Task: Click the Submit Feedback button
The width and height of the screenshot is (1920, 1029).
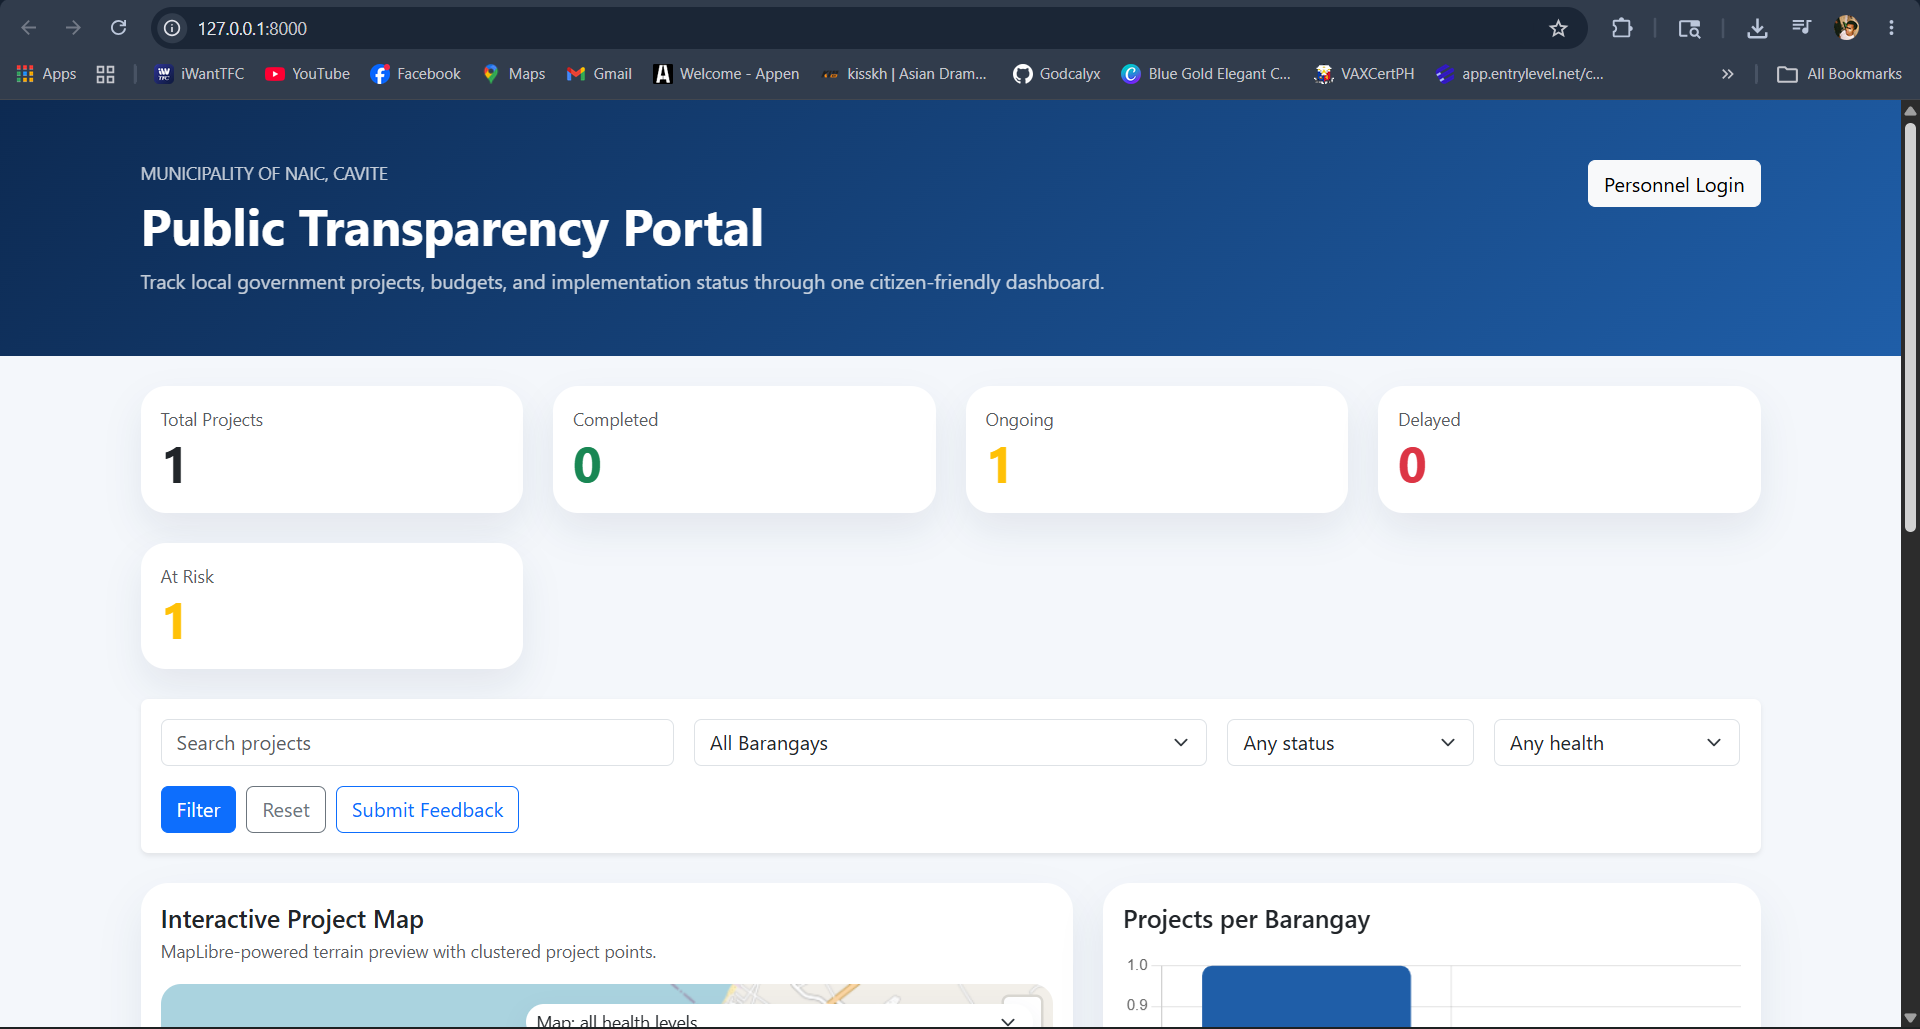Action: [x=427, y=810]
